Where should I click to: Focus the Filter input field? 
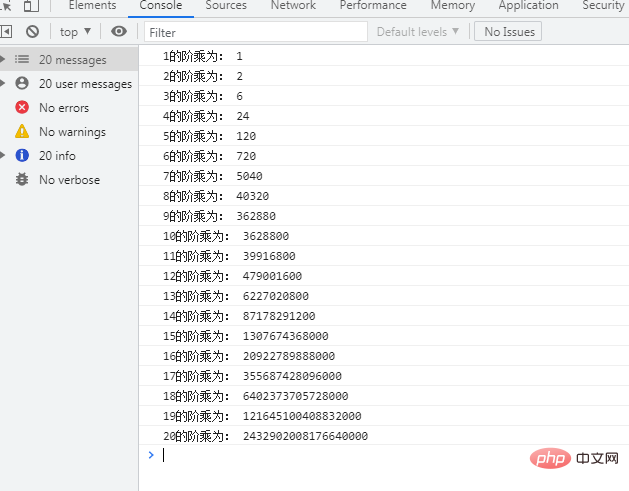pos(256,32)
